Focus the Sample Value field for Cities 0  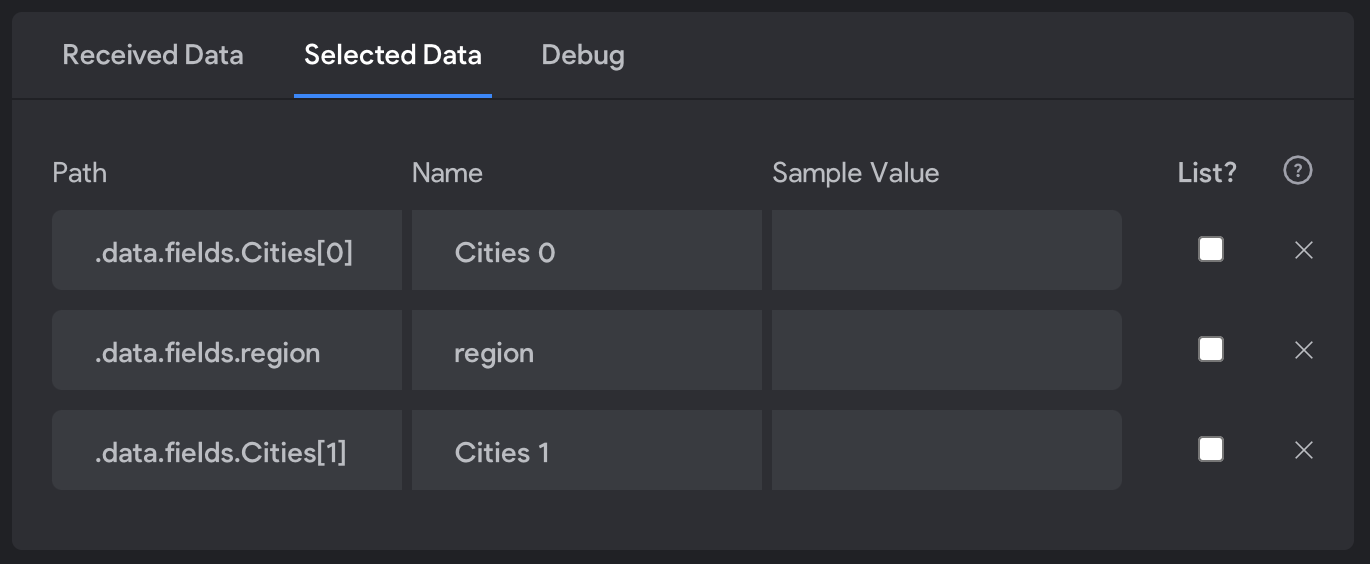[947, 250]
